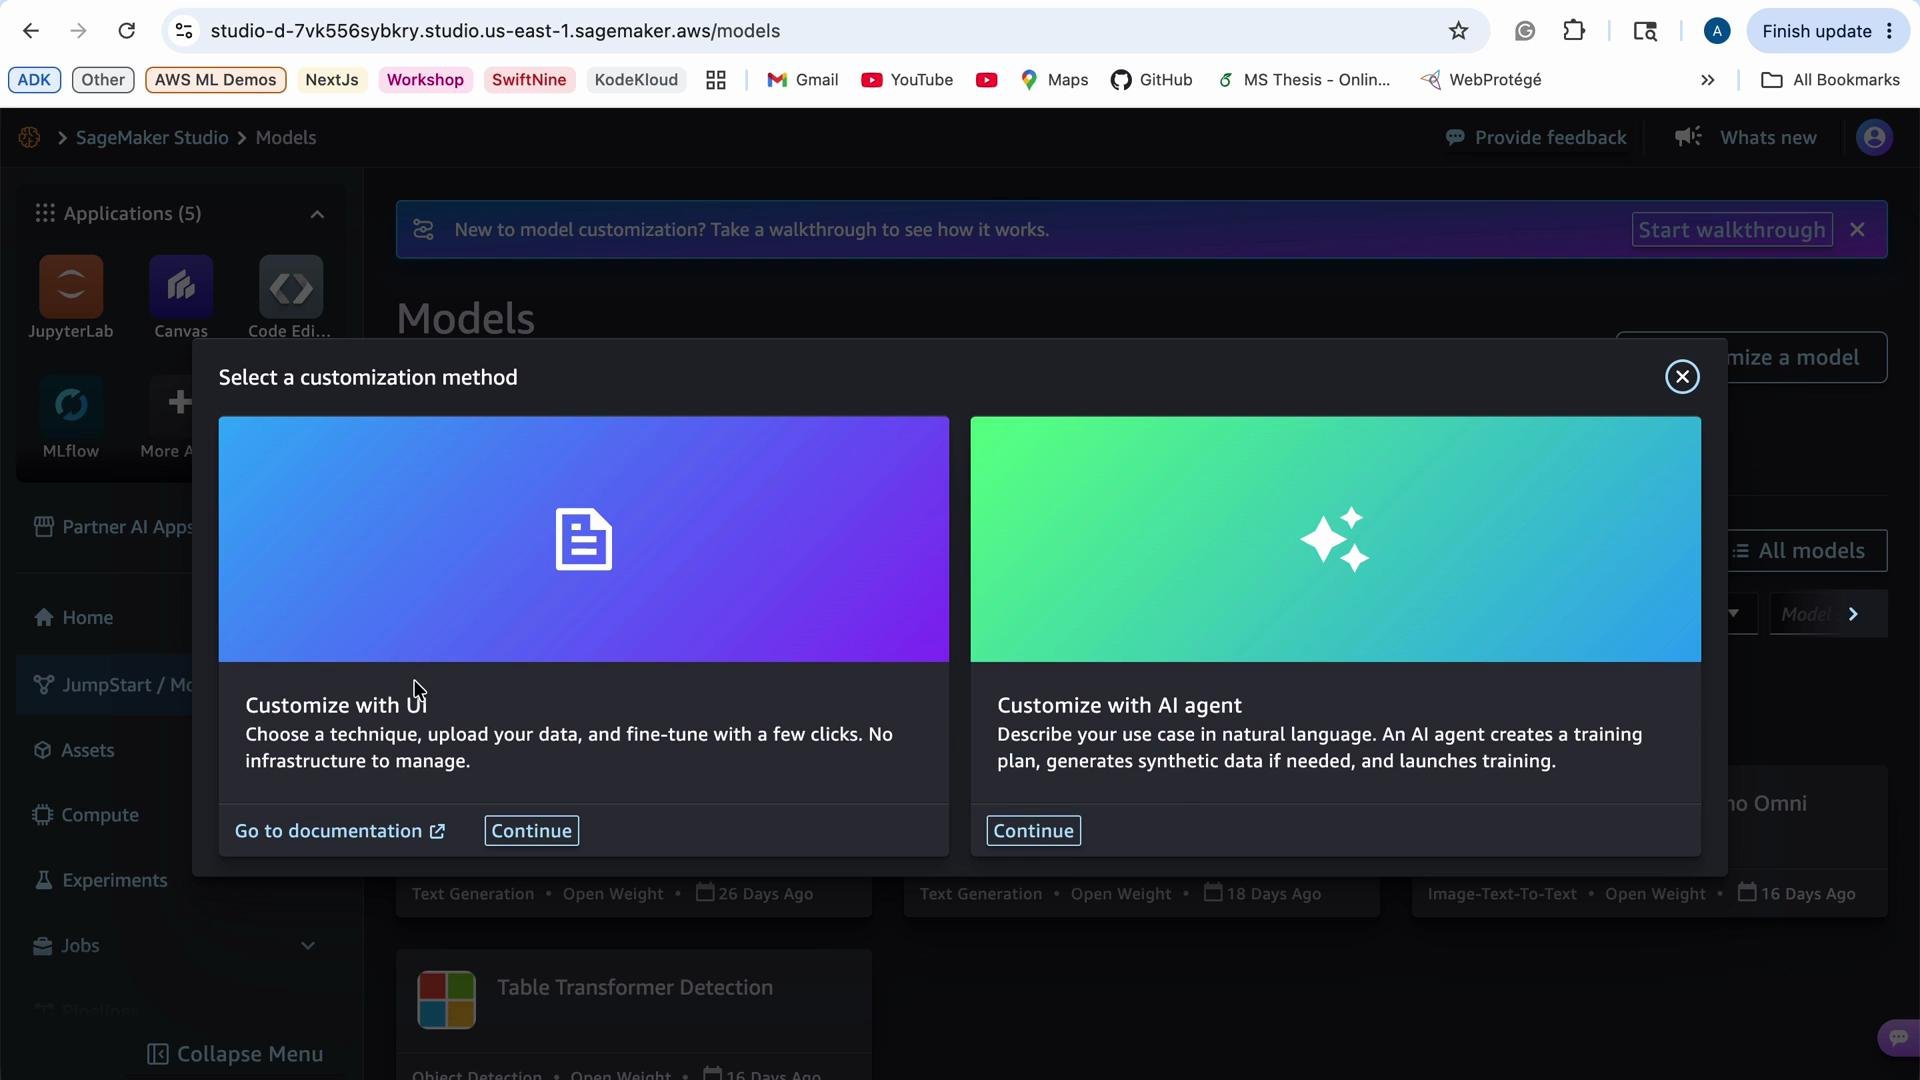Open the Go to documentation link

(x=340, y=831)
